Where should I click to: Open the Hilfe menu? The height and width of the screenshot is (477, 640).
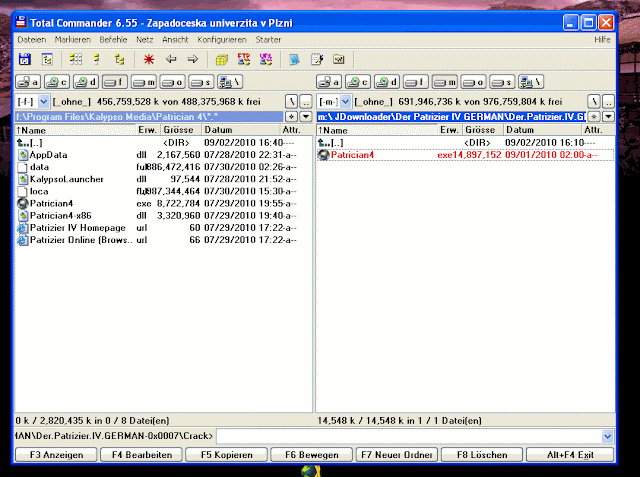(x=602, y=40)
